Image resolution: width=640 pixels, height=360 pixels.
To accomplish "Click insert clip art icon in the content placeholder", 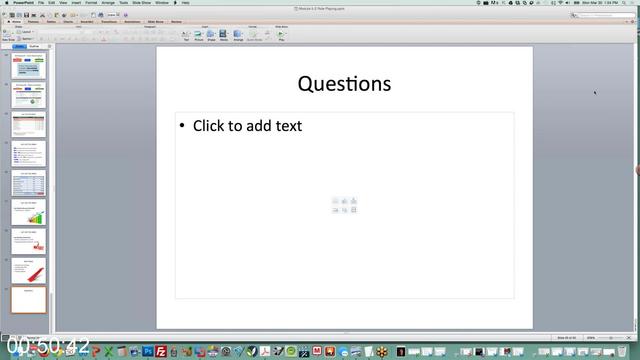I will point(344,210).
